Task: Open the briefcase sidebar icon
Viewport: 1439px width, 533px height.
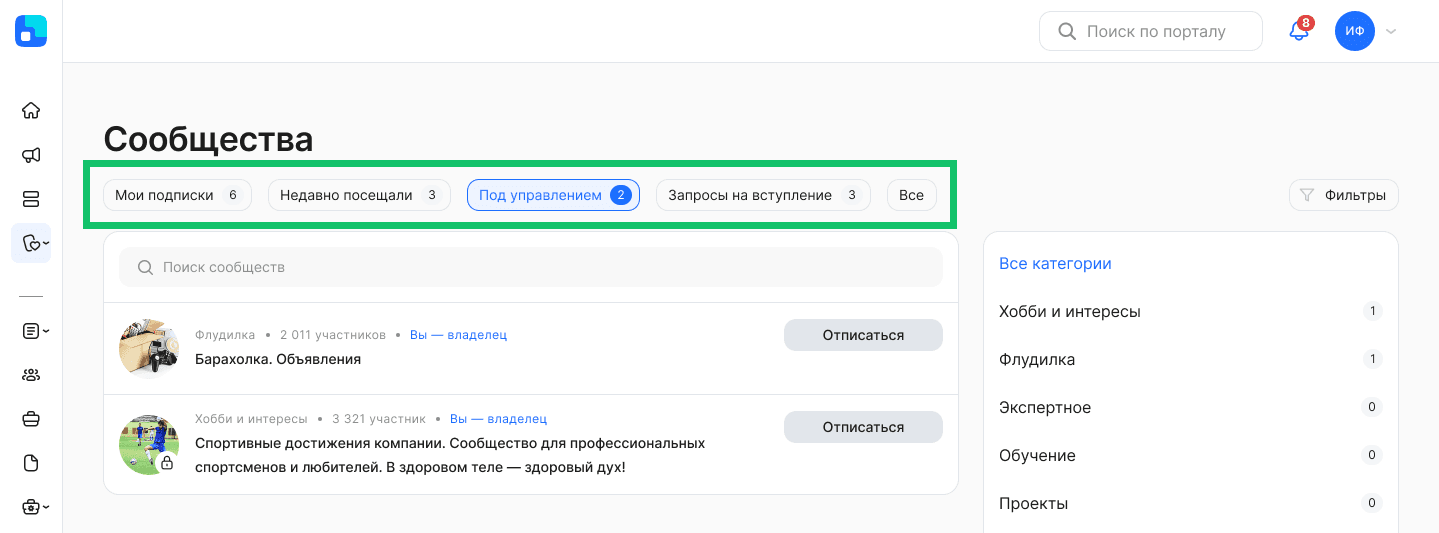Action: click(x=31, y=419)
